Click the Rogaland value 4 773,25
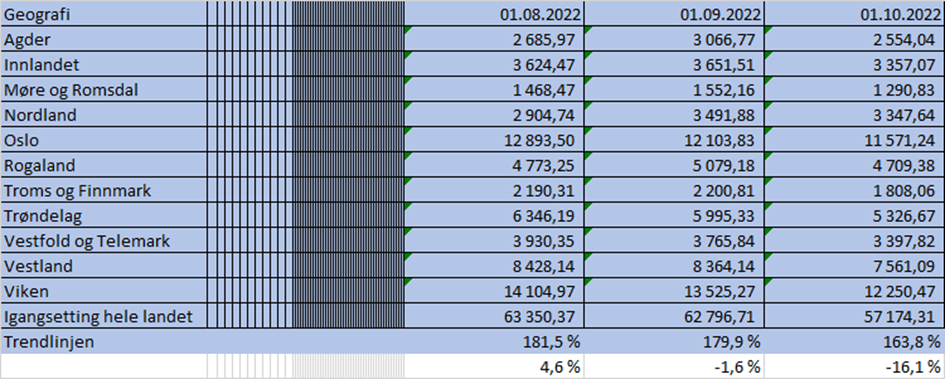Viewport: 945px width, 379px height. [494, 165]
